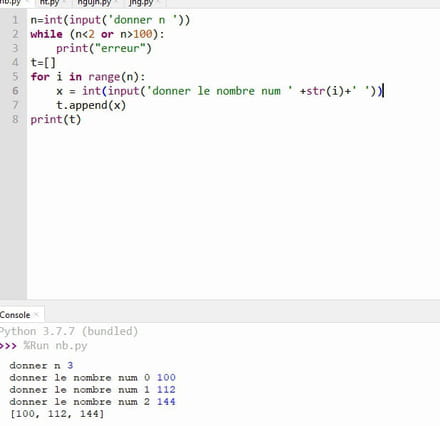The width and height of the screenshot is (440, 426).
Task: Open the ngujn.py editor tab
Action: [94, 3]
